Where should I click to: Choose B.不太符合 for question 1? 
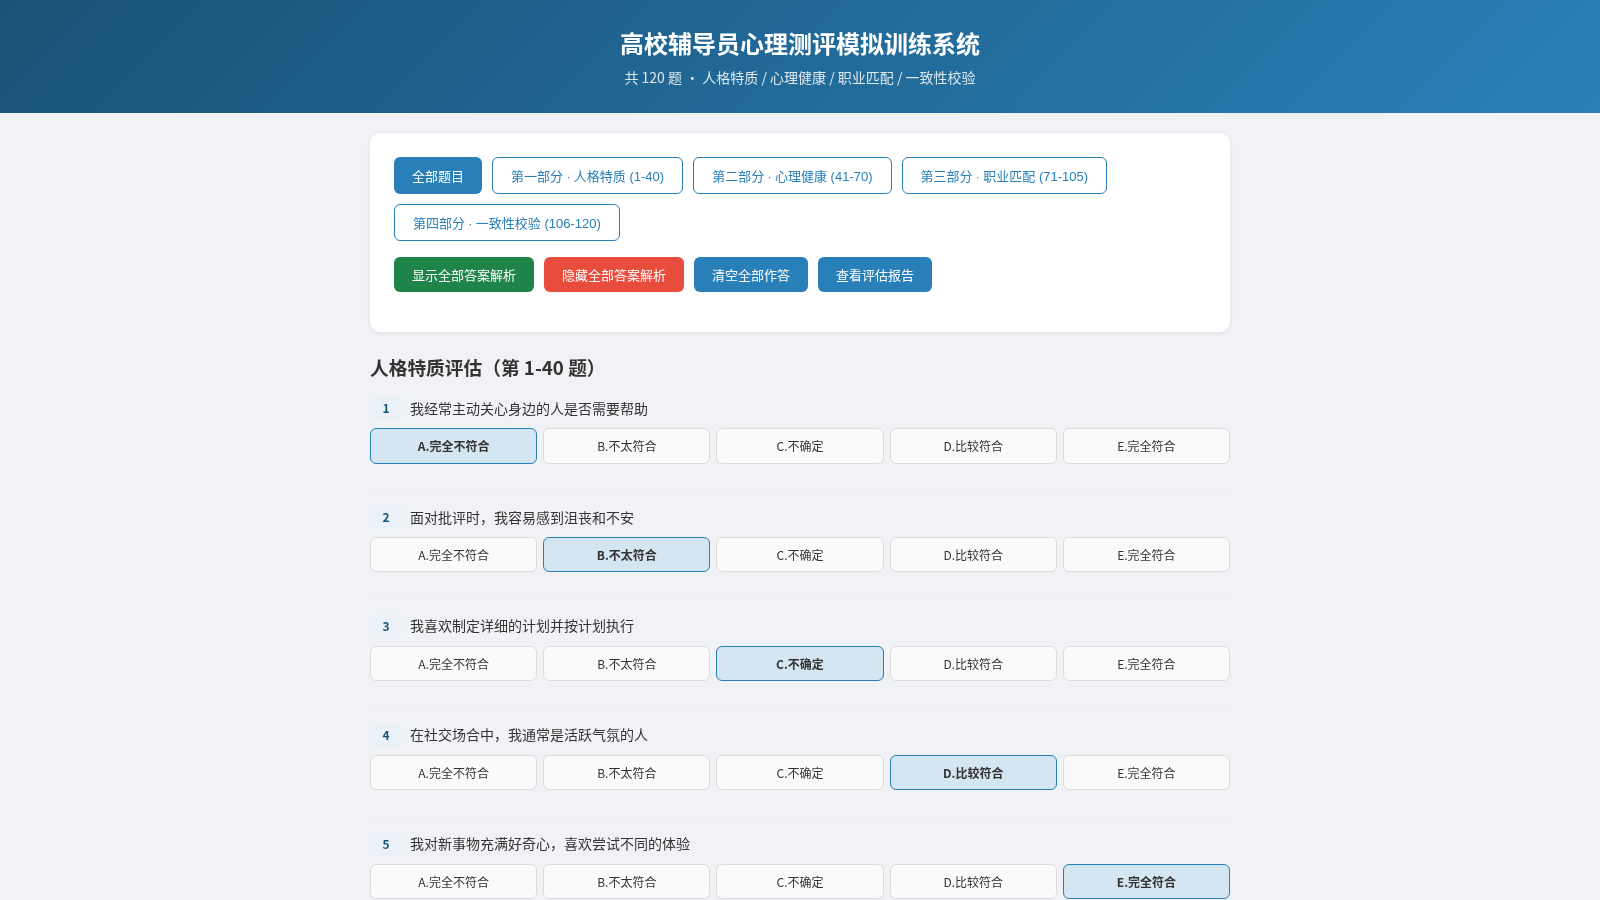point(626,446)
